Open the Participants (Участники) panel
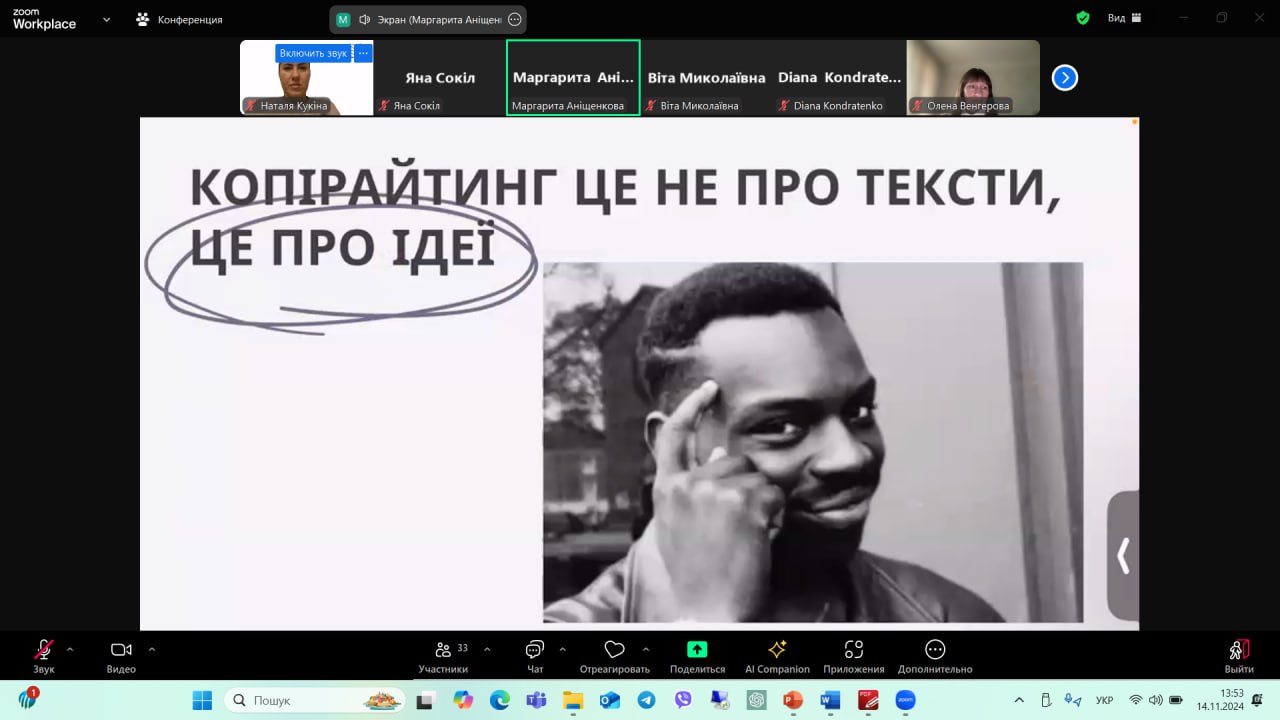 (x=443, y=650)
